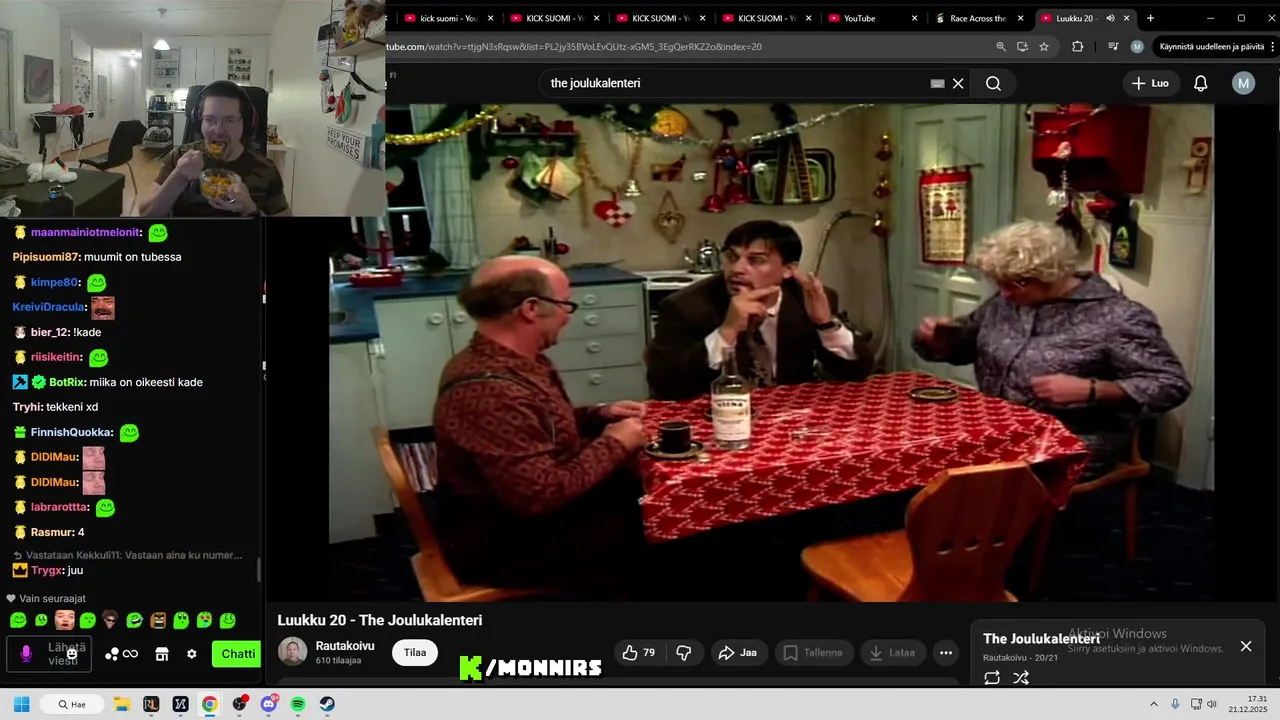This screenshot has height=720, width=1280.
Task: Click the chat scrollbar
Action: [x=260, y=570]
